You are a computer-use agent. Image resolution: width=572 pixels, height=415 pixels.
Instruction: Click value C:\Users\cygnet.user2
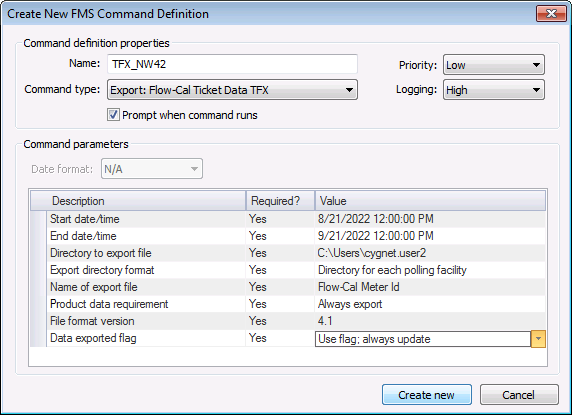[372, 253]
